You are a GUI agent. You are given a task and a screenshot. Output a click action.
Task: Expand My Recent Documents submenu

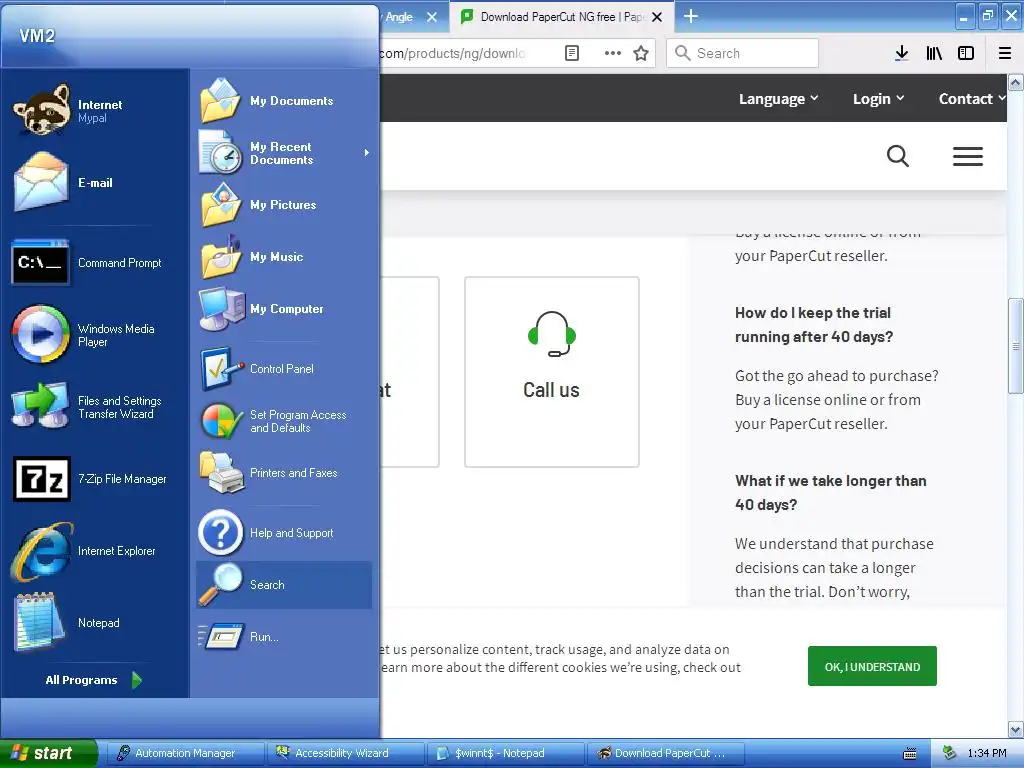click(283, 153)
